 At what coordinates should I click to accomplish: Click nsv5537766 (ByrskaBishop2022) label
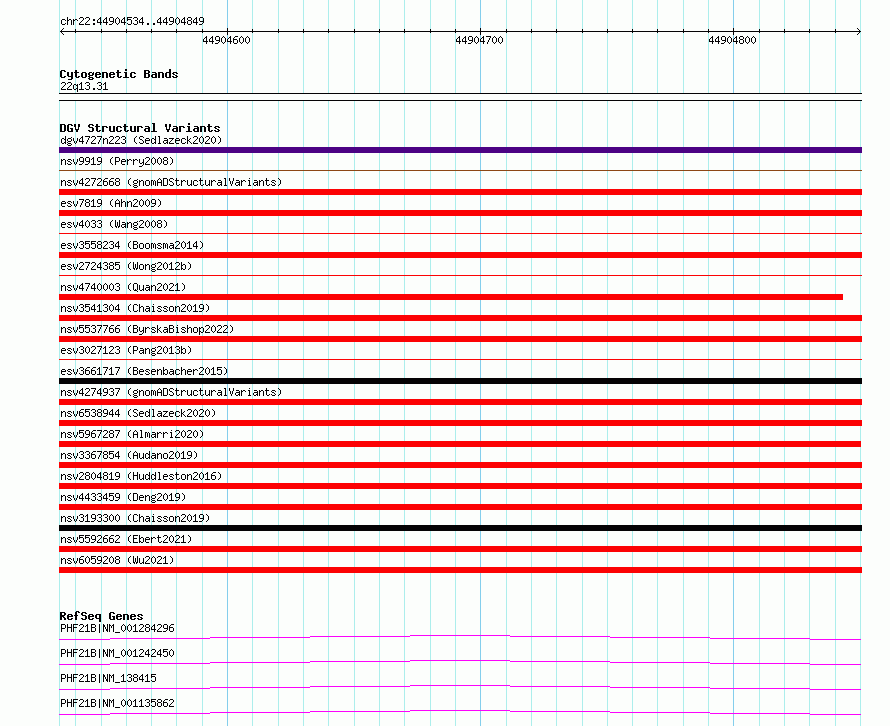(147, 329)
